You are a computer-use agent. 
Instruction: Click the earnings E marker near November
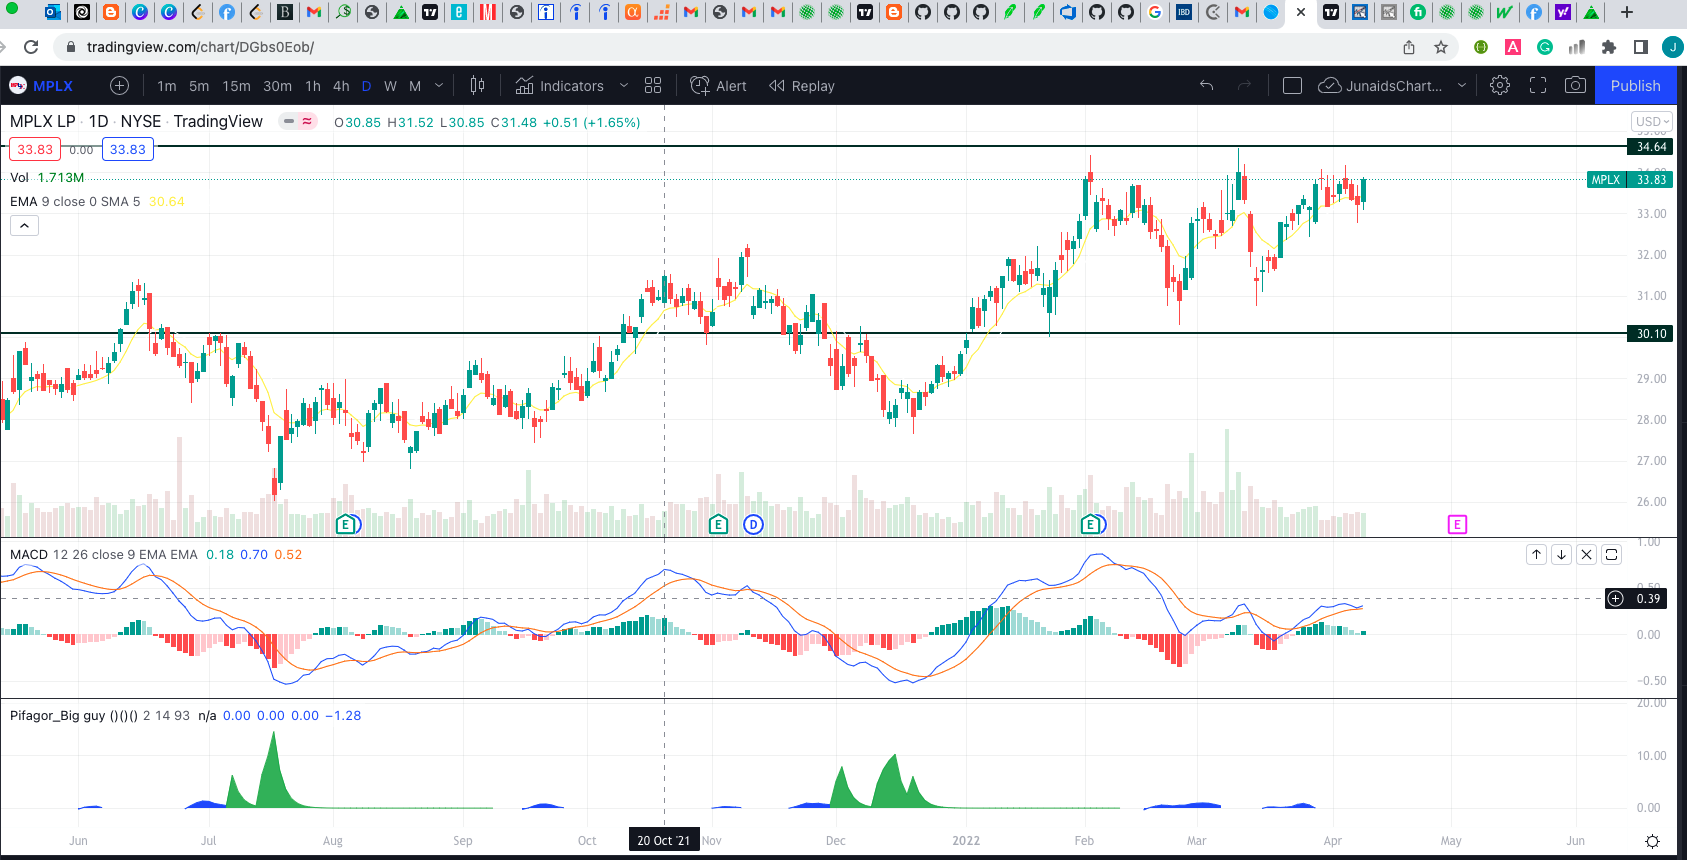click(x=718, y=524)
